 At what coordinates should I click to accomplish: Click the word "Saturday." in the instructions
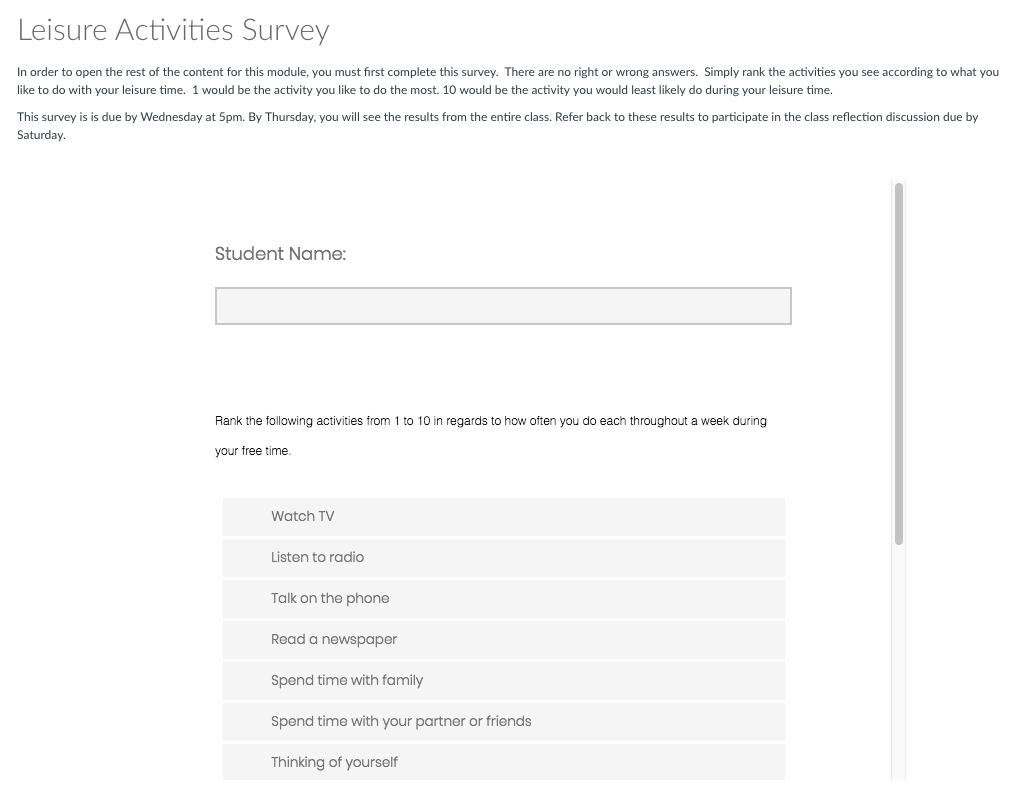pyautogui.click(x=41, y=135)
